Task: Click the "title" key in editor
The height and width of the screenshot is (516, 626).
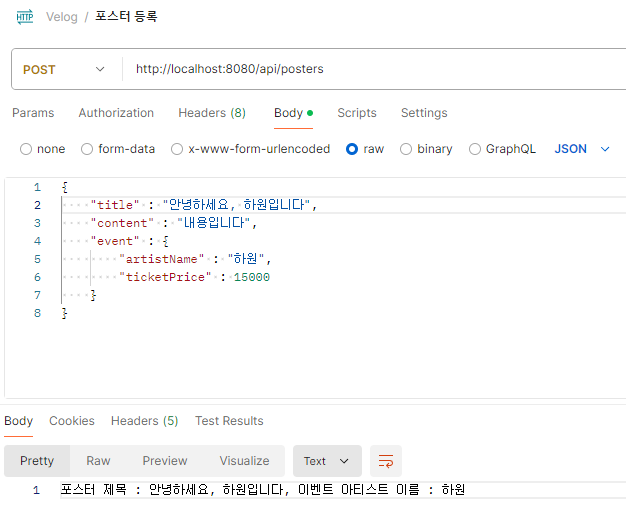Action: point(115,205)
